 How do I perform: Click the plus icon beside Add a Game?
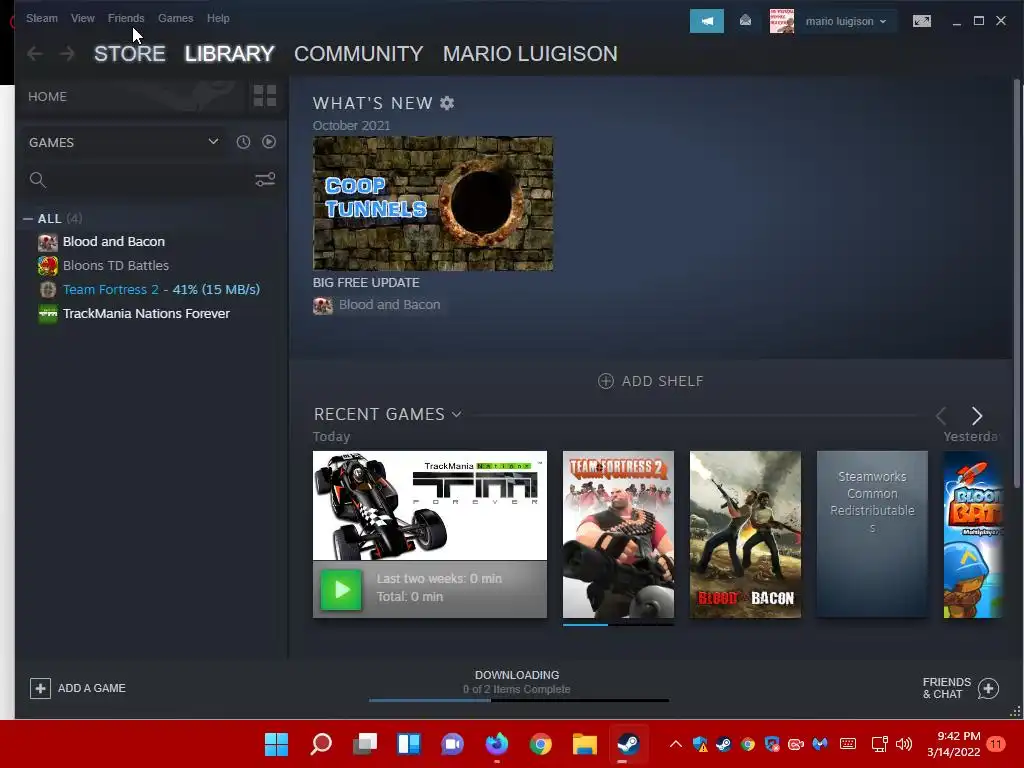(40, 688)
